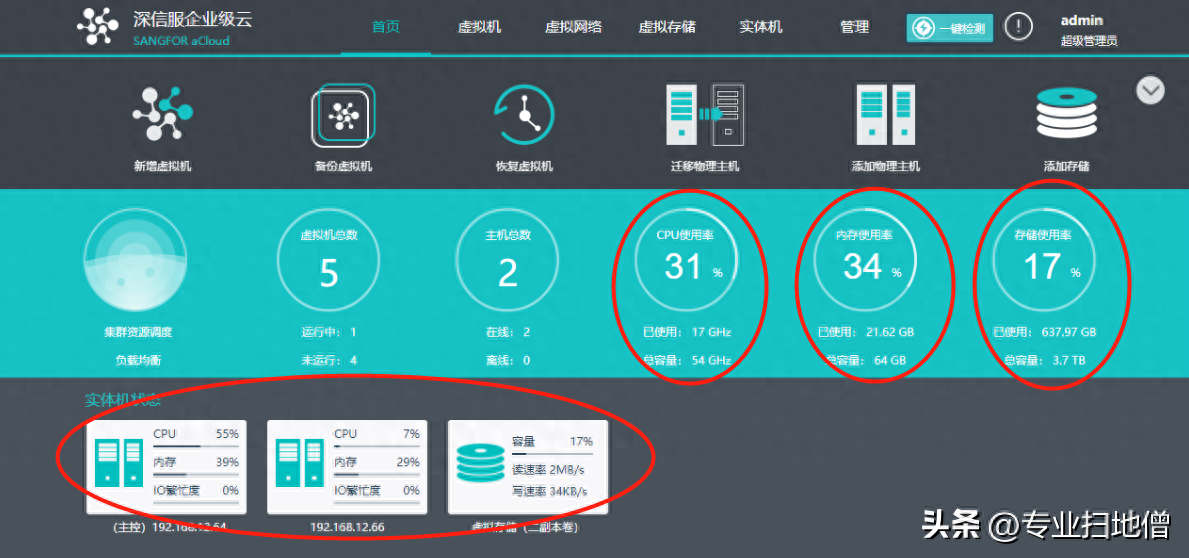Image resolution: width=1189 pixels, height=558 pixels.
Task: Click the 恢复虚拟机 restore icon
Action: [x=524, y=116]
